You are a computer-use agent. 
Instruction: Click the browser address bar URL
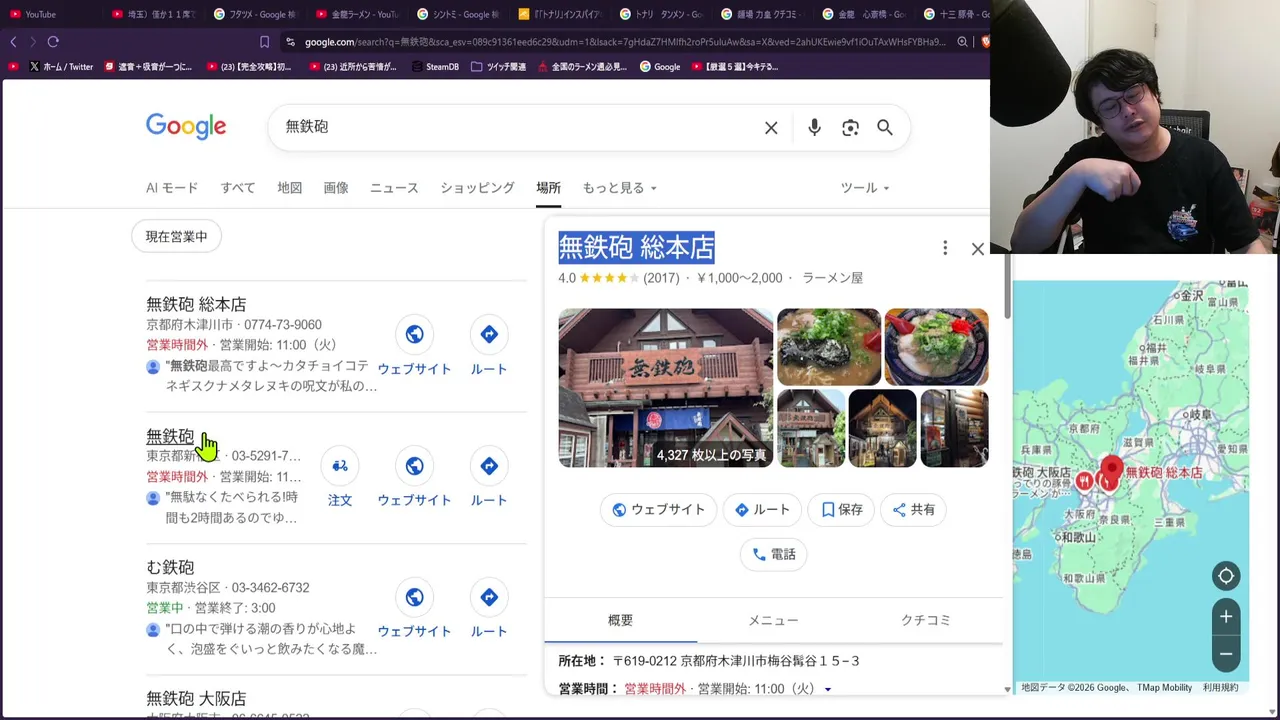coord(624,42)
